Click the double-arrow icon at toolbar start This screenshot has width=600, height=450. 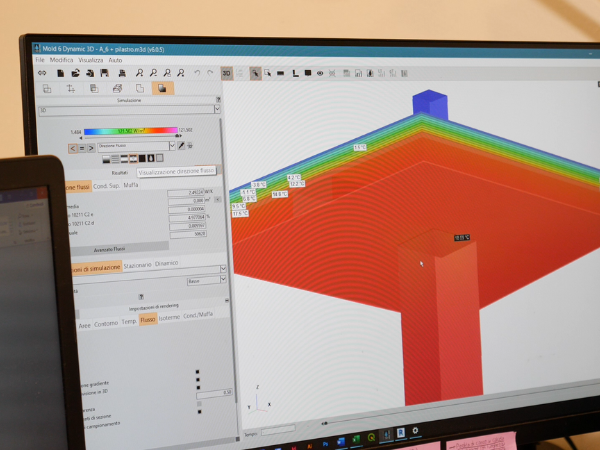point(42,73)
